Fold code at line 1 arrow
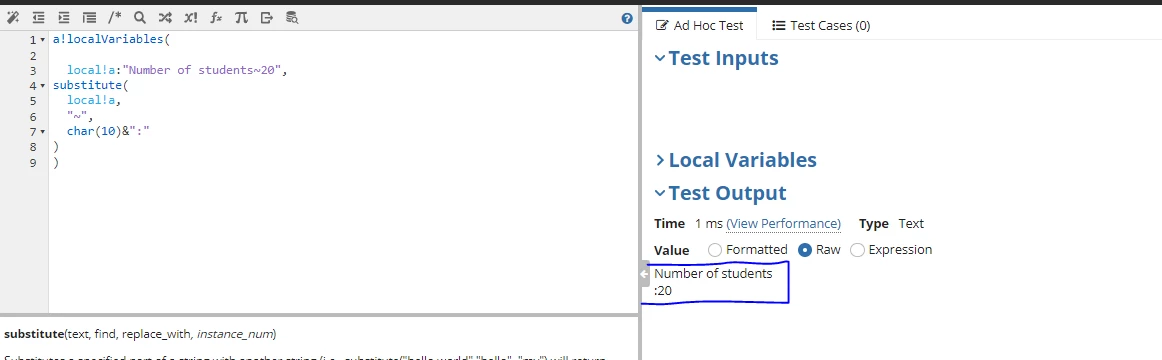This screenshot has height=360, width=1162. pos(42,40)
